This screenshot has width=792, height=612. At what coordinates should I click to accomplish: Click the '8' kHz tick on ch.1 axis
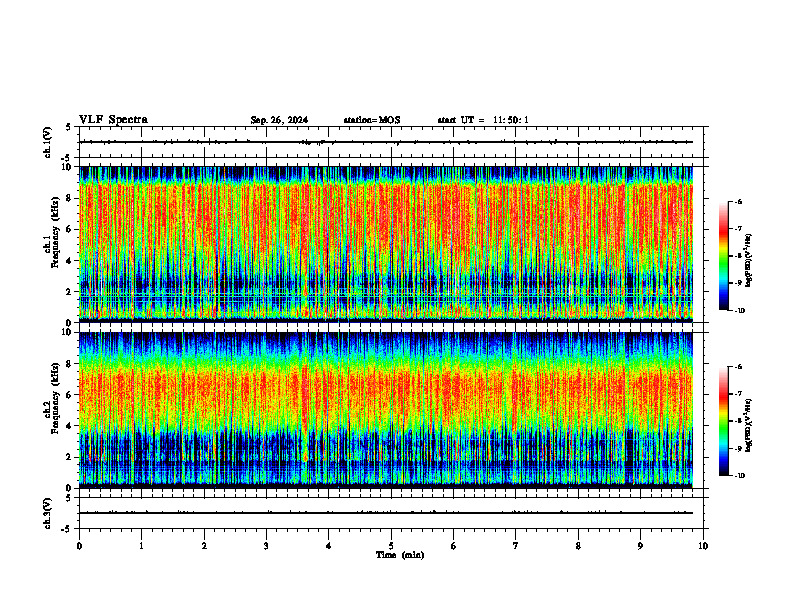(x=70, y=198)
